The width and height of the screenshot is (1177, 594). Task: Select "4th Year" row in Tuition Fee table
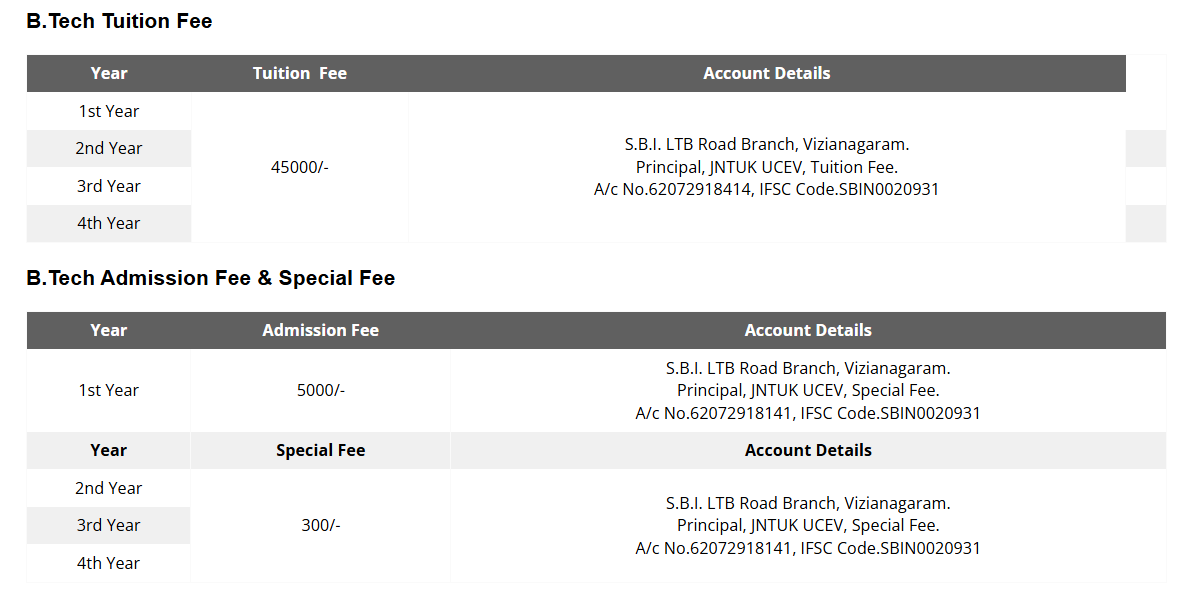(x=109, y=223)
